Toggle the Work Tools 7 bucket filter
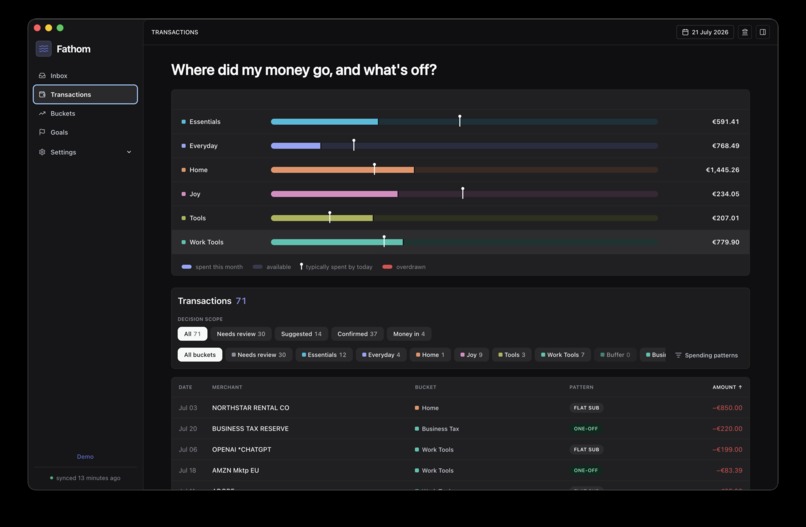 [562, 355]
